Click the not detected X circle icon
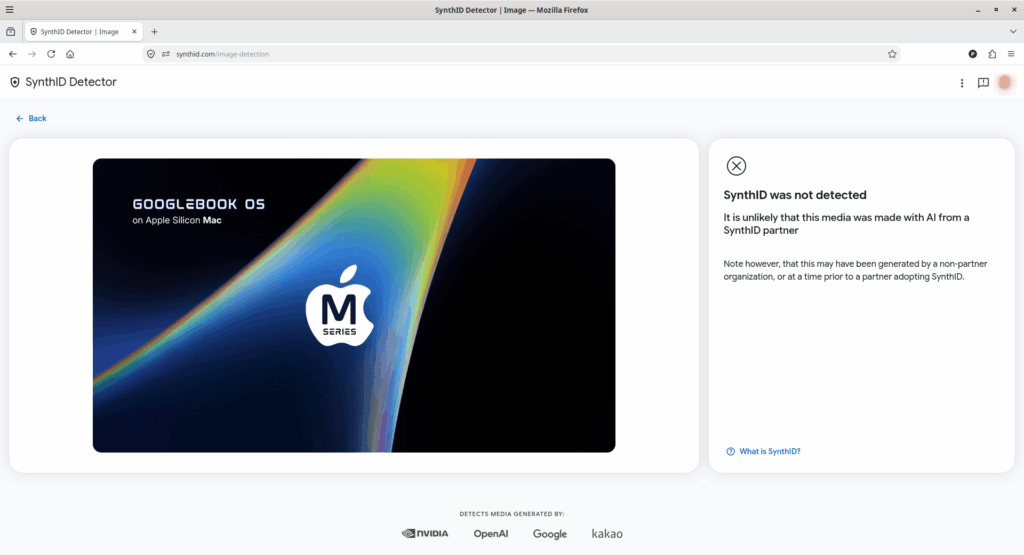1024x555 pixels. 736,166
